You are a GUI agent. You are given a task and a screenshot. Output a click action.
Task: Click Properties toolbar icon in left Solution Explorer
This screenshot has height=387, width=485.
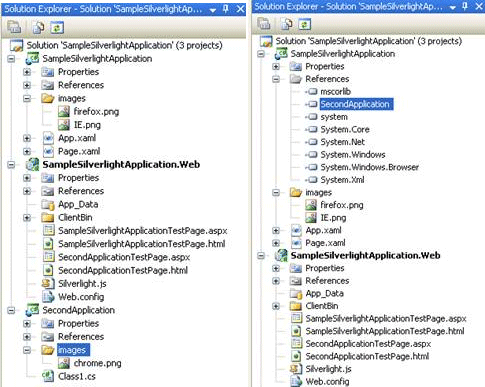tap(14, 27)
